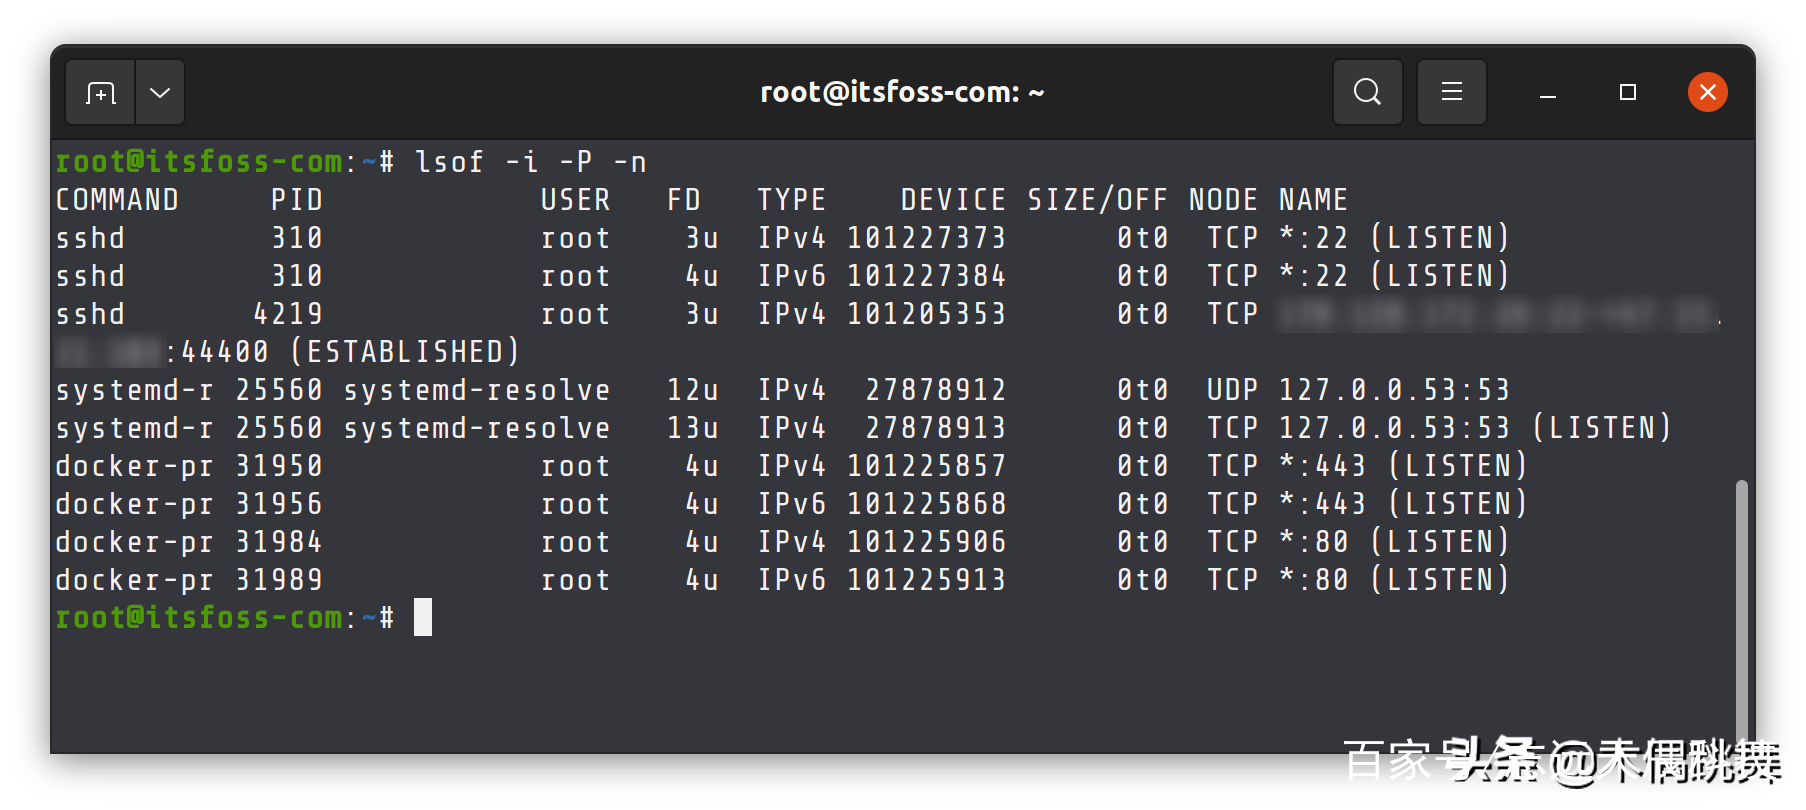
Task: Click the root@itsfoss-com window title
Action: (902, 93)
